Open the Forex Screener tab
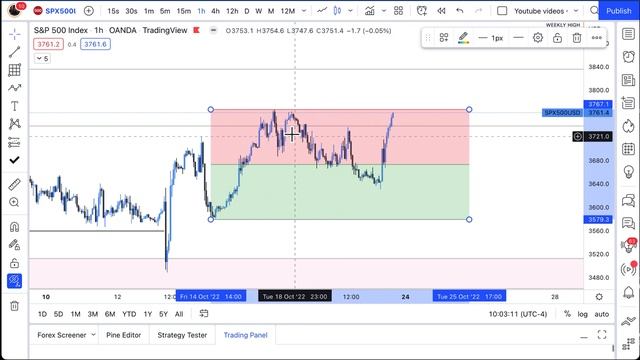640x360 pixels. click(x=66, y=335)
